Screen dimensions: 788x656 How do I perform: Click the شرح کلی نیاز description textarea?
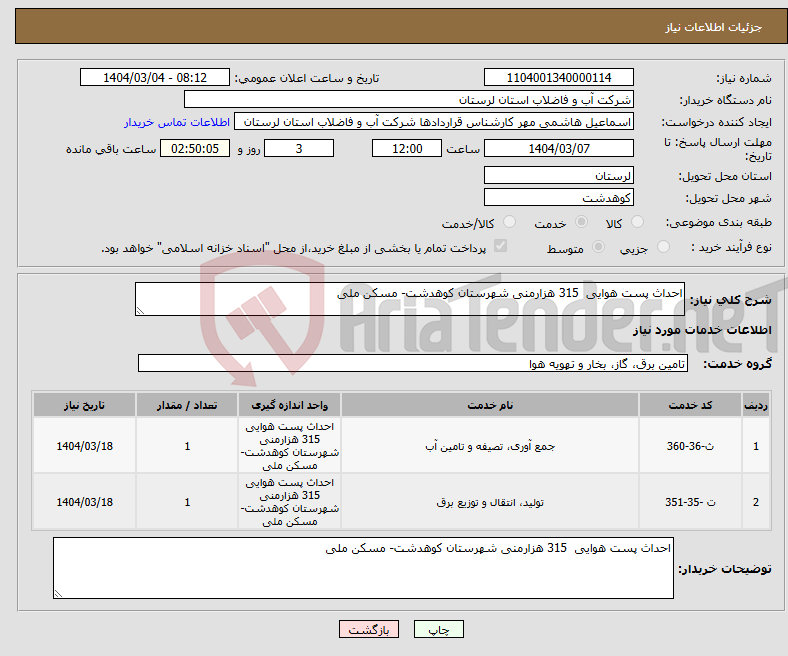pyautogui.click(x=410, y=299)
